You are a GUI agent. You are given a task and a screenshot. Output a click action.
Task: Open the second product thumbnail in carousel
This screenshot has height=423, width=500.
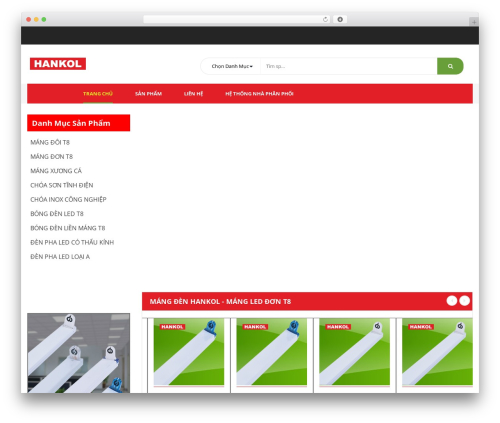[x=272, y=353]
